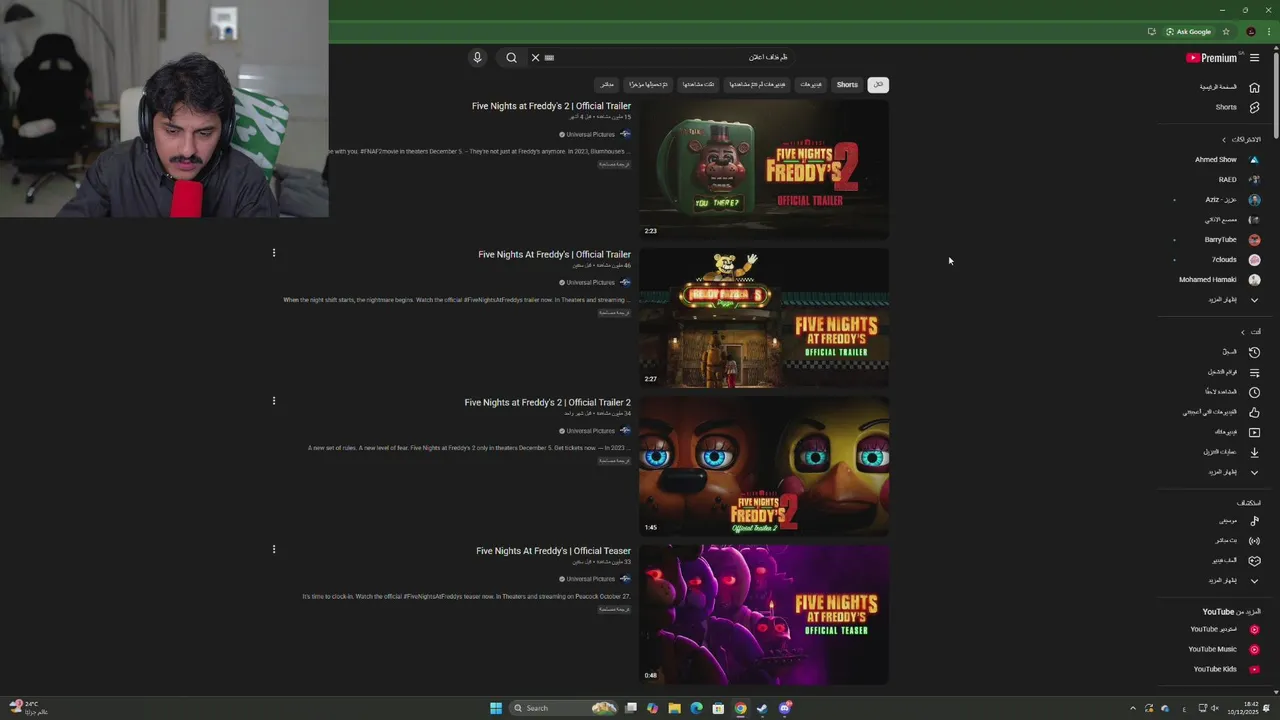The width and height of the screenshot is (1280, 720).
Task: Clear the search query with X
Action: click(x=535, y=57)
